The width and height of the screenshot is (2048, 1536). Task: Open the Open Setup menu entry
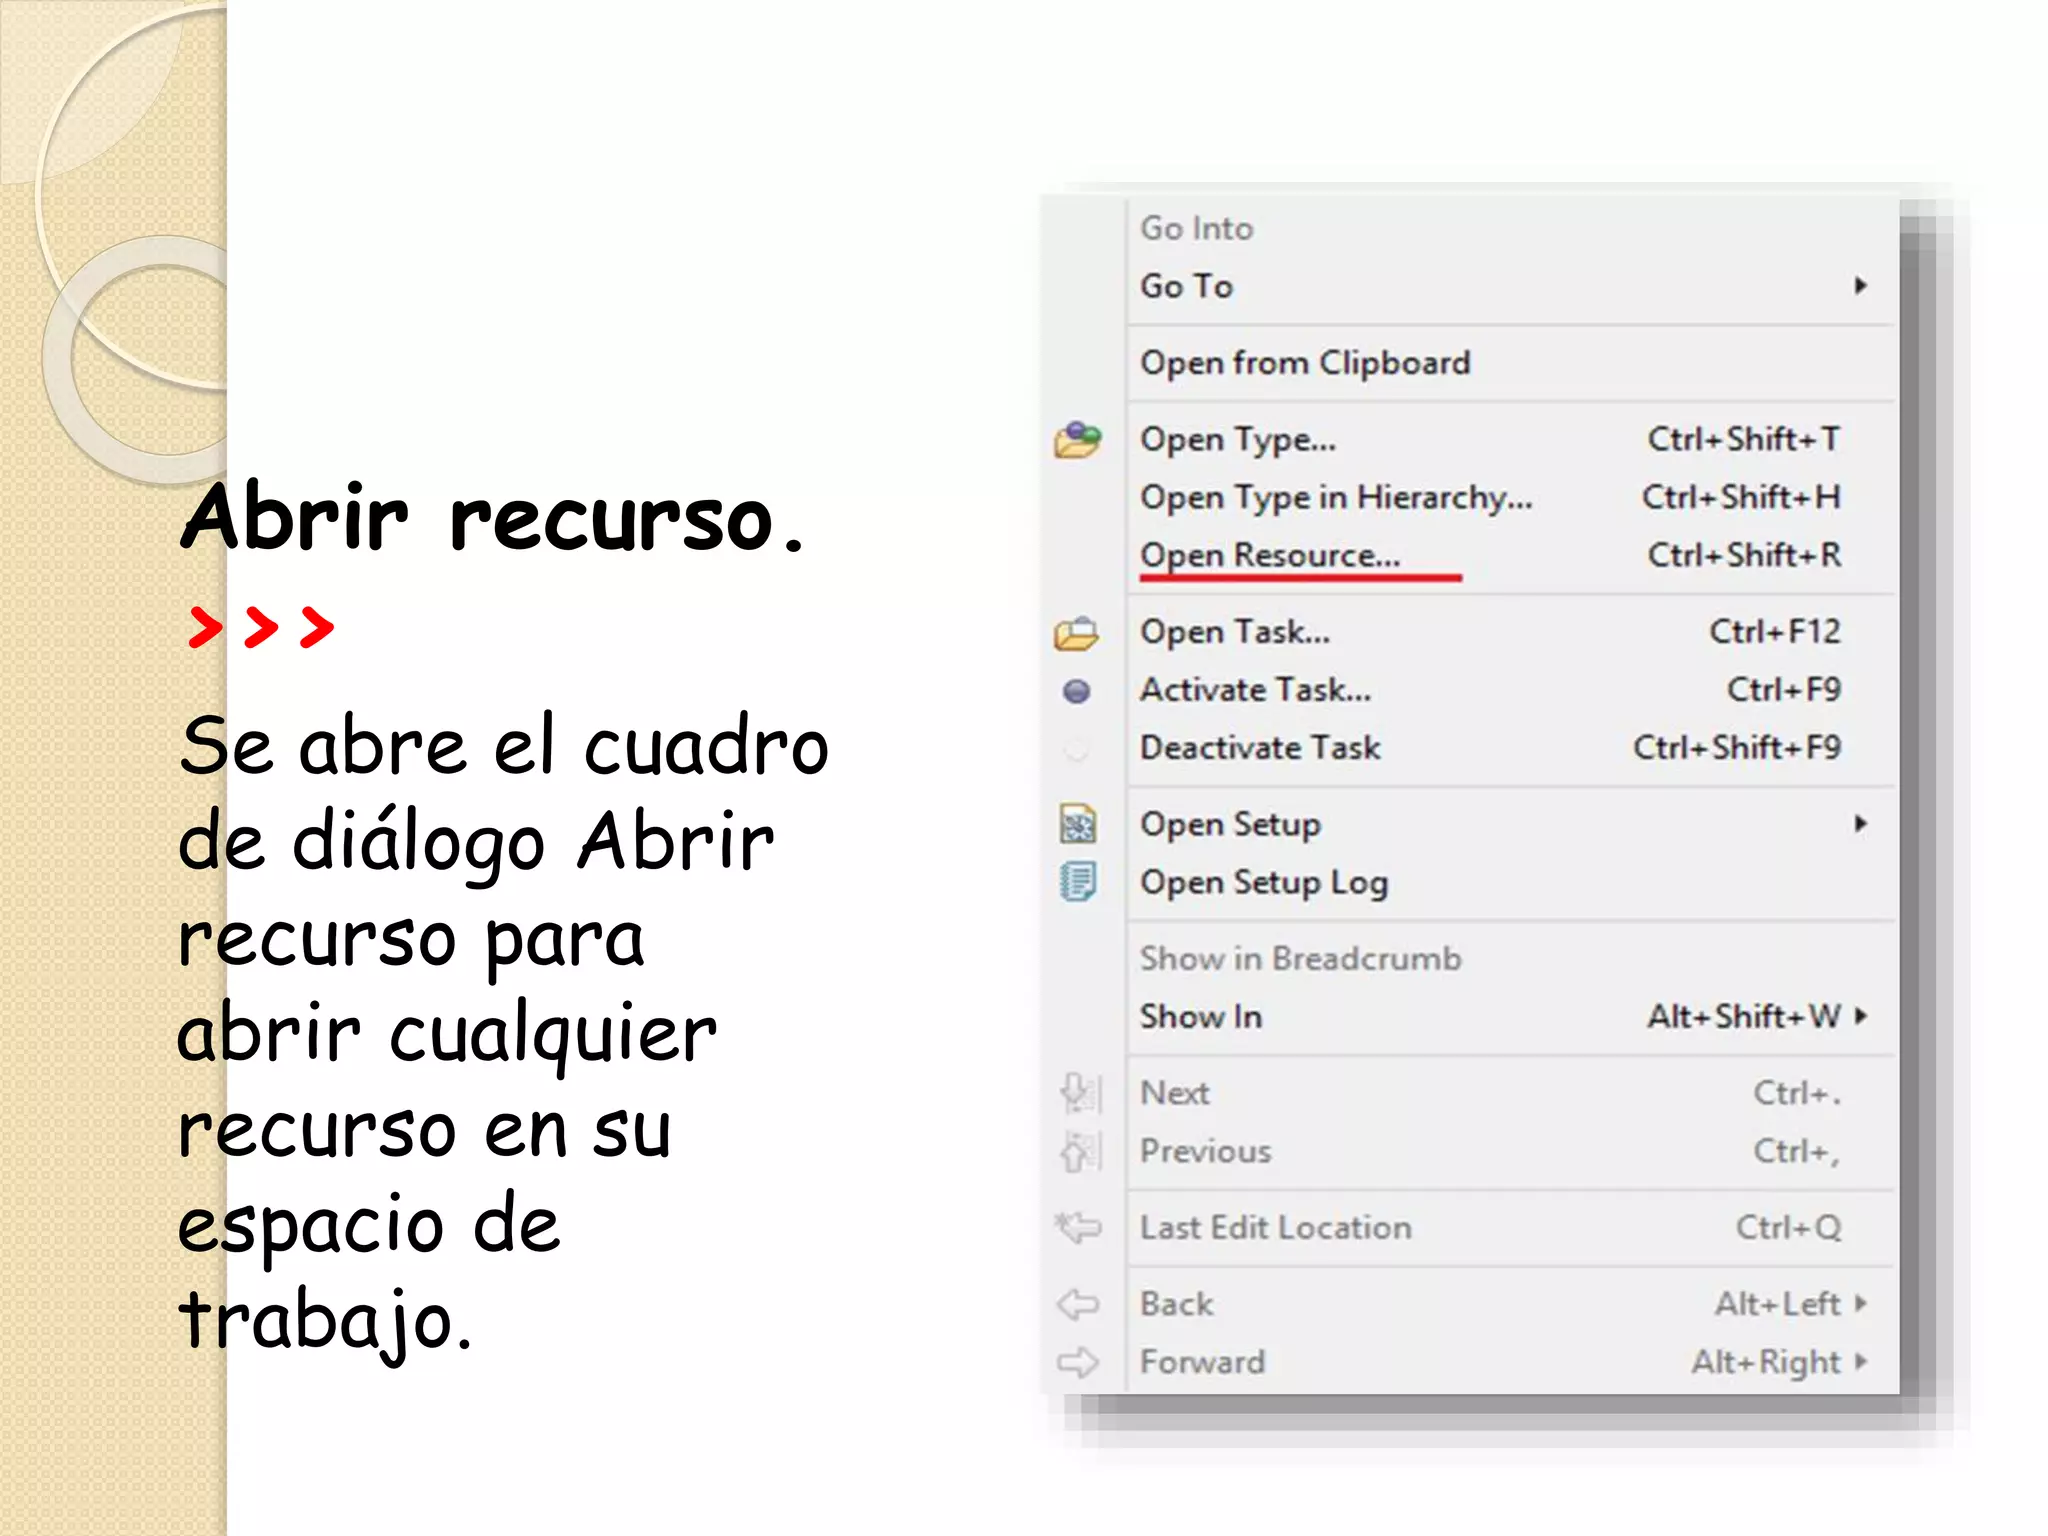pos(1512,824)
